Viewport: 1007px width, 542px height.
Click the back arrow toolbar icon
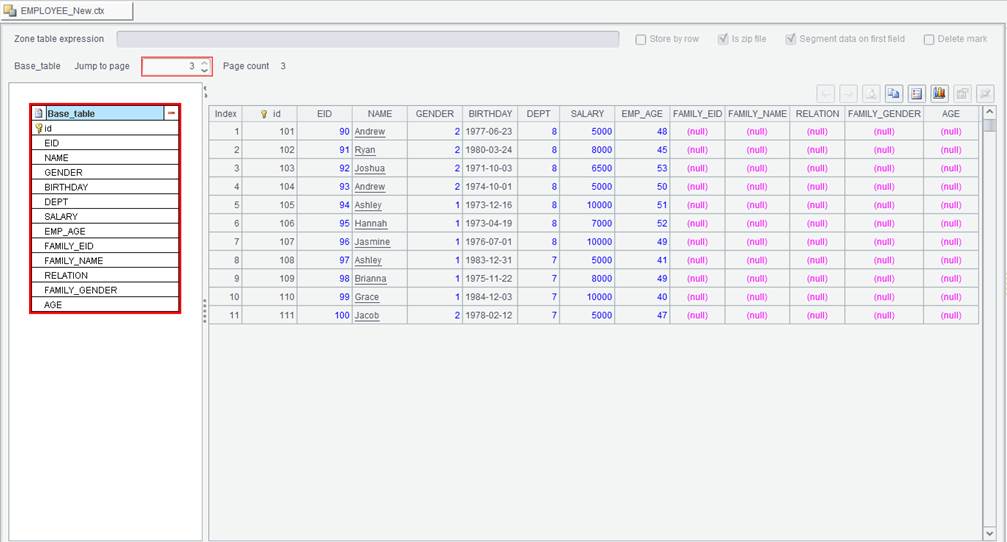point(825,94)
